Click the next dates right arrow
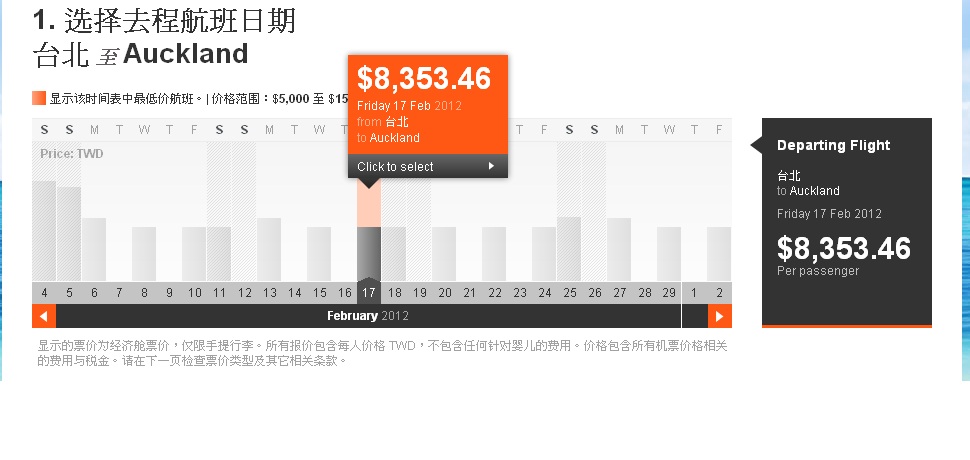 pyautogui.click(x=719, y=316)
